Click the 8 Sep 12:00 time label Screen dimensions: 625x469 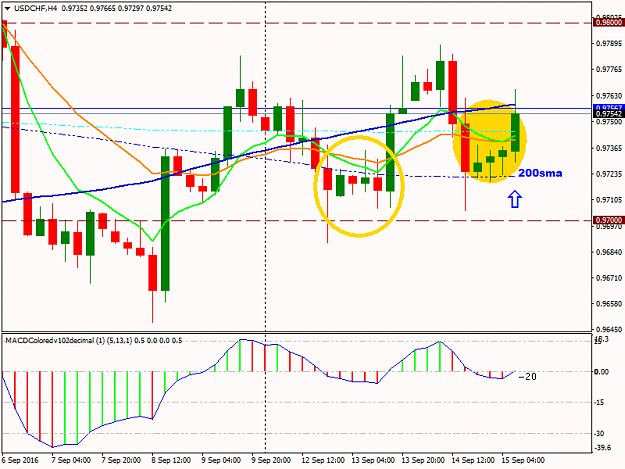coord(171,460)
